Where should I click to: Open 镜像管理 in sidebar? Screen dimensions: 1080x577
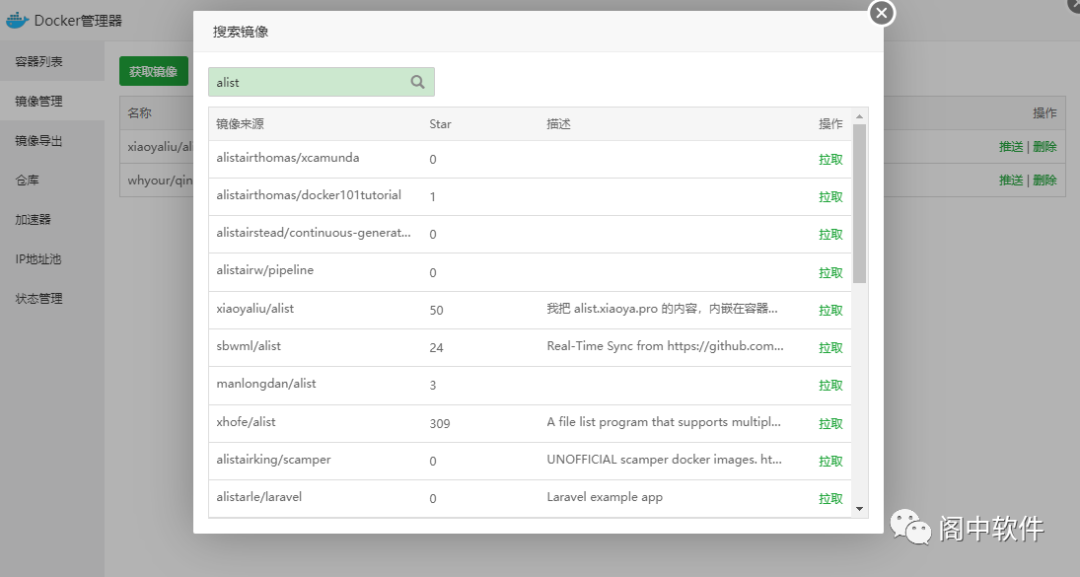(39, 101)
